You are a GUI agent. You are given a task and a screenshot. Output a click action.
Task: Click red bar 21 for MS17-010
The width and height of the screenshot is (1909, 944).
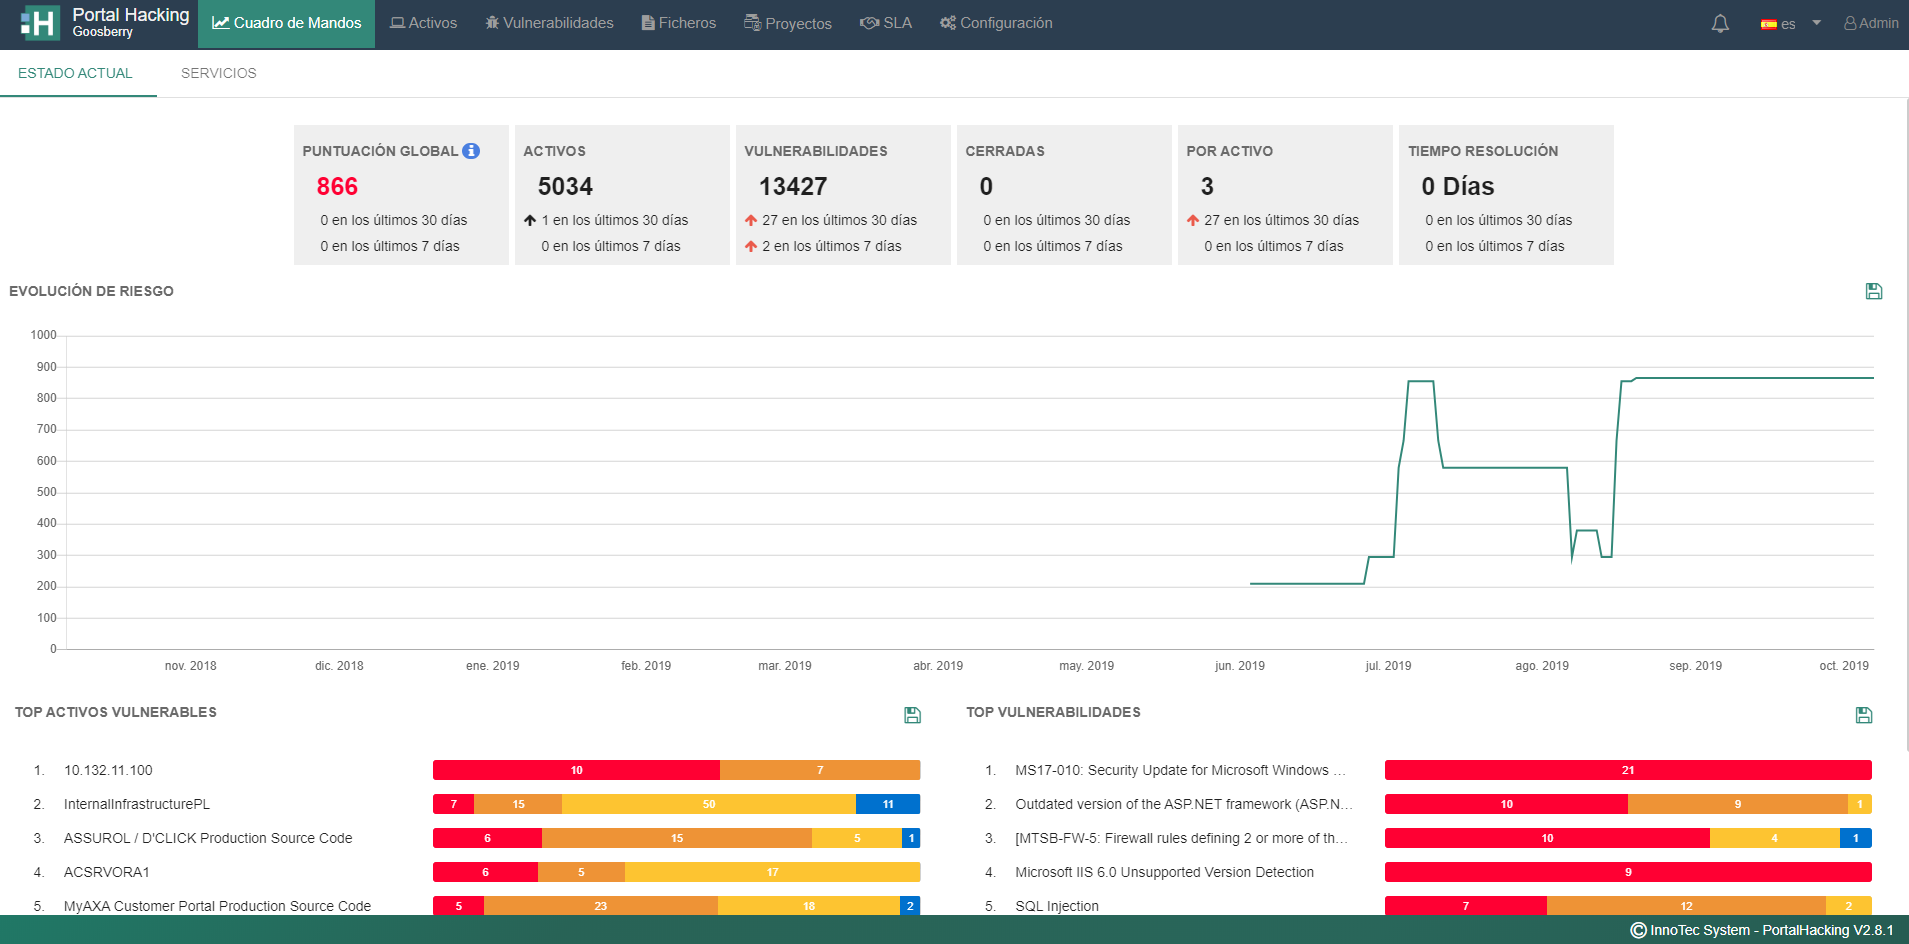[x=1628, y=770]
